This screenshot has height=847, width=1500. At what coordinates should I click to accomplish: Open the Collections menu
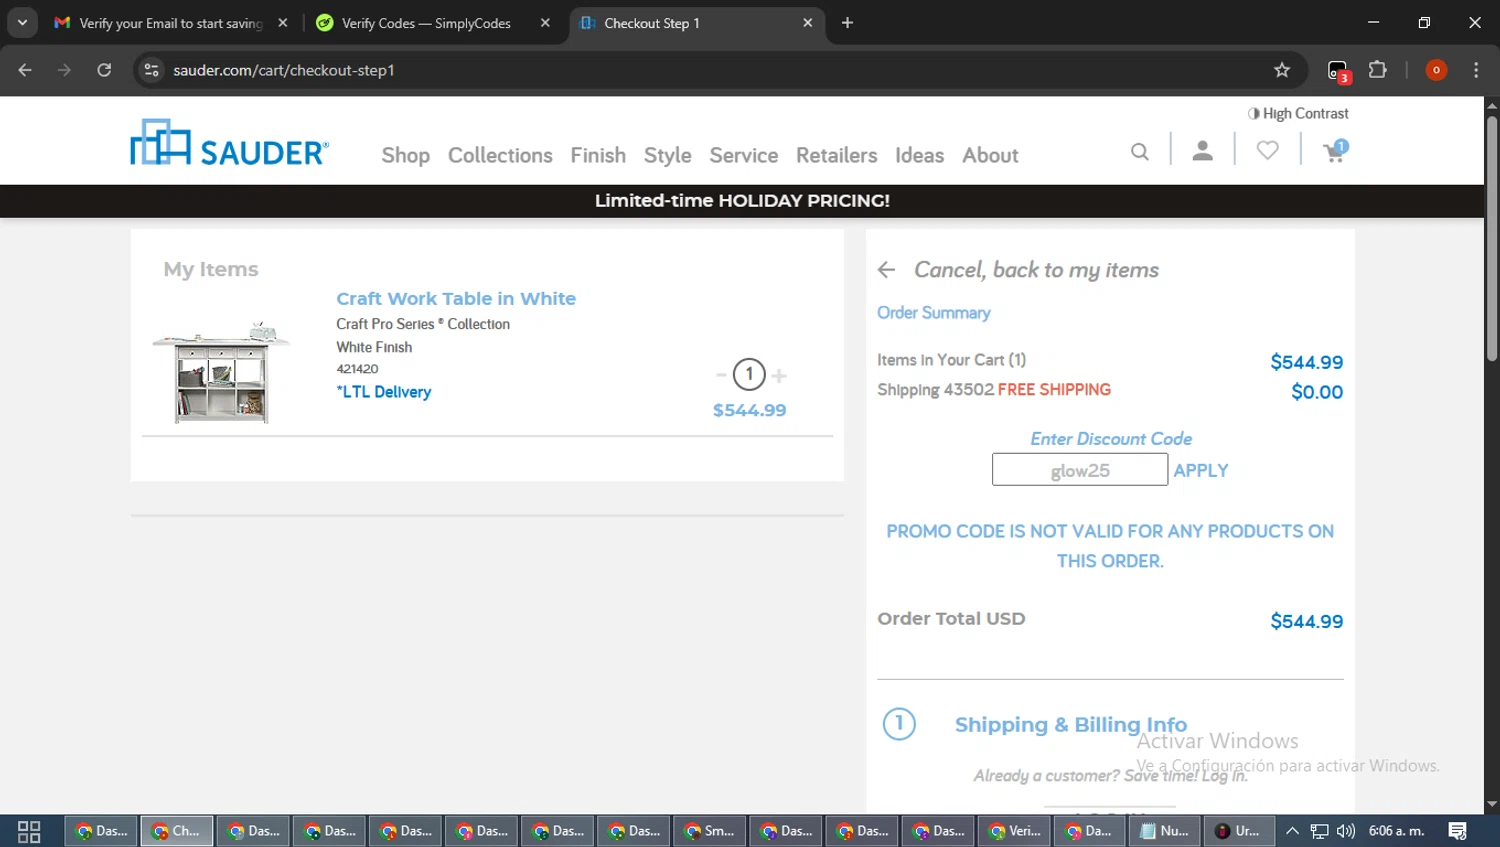pos(500,155)
